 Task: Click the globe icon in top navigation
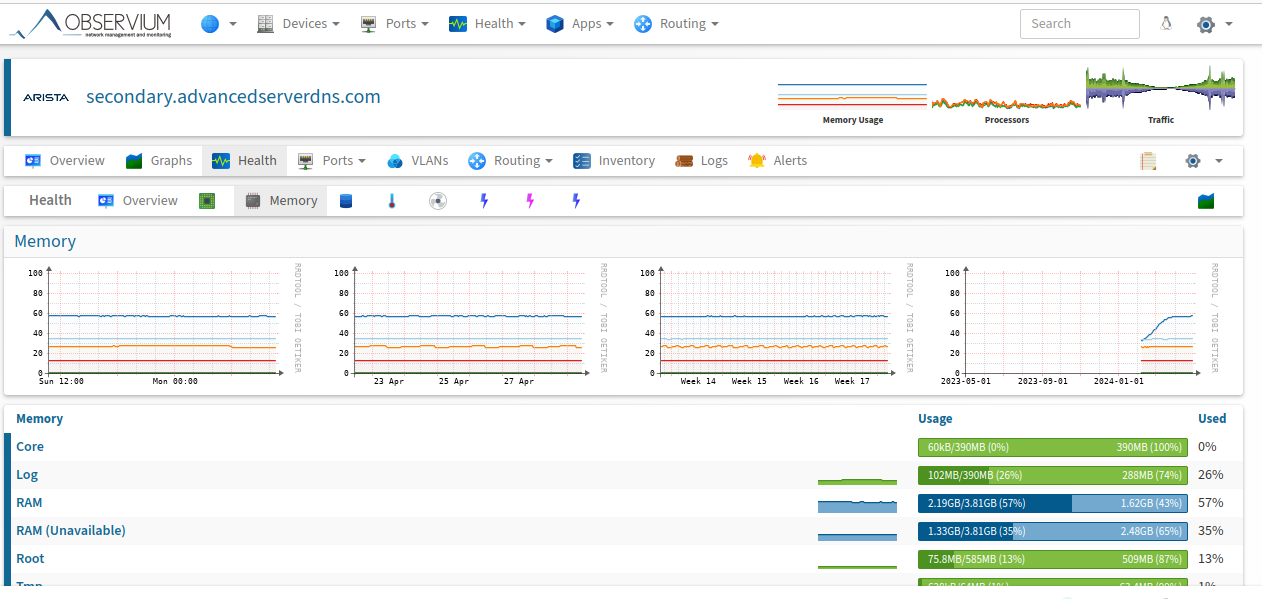210,24
